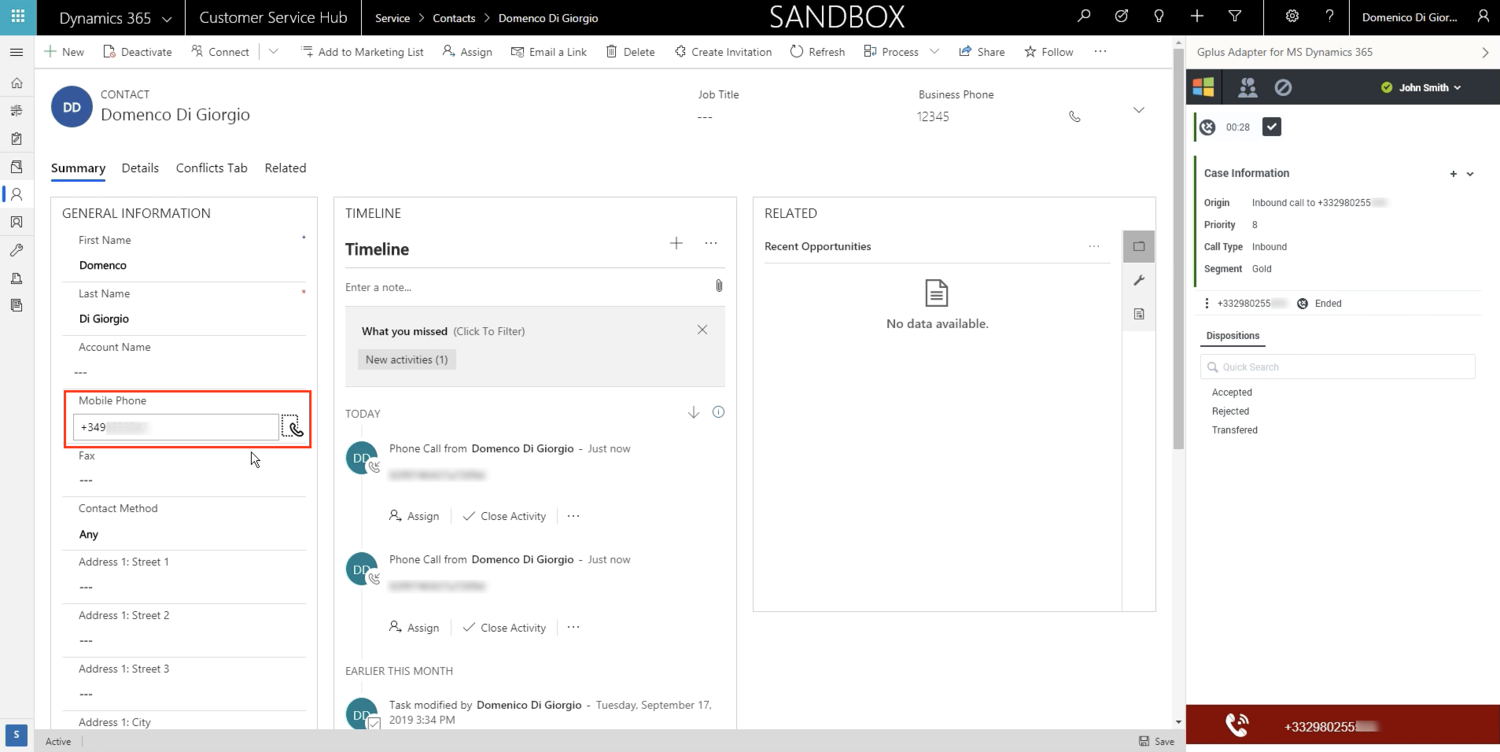The height and width of the screenshot is (752, 1500).
Task: Select the Accepted disposition
Action: tap(1232, 393)
